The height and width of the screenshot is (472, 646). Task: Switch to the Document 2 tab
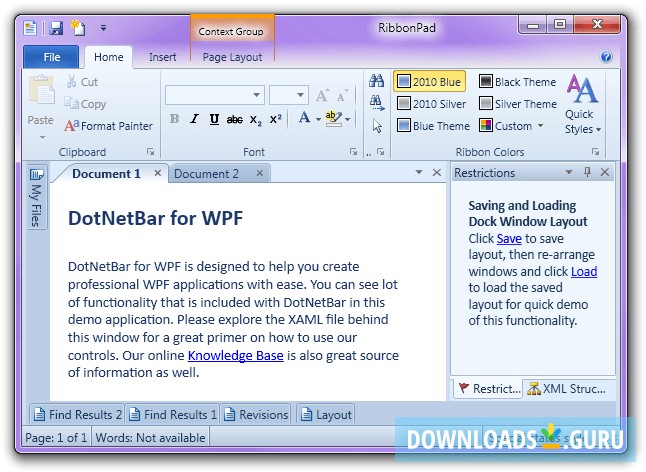[206, 173]
